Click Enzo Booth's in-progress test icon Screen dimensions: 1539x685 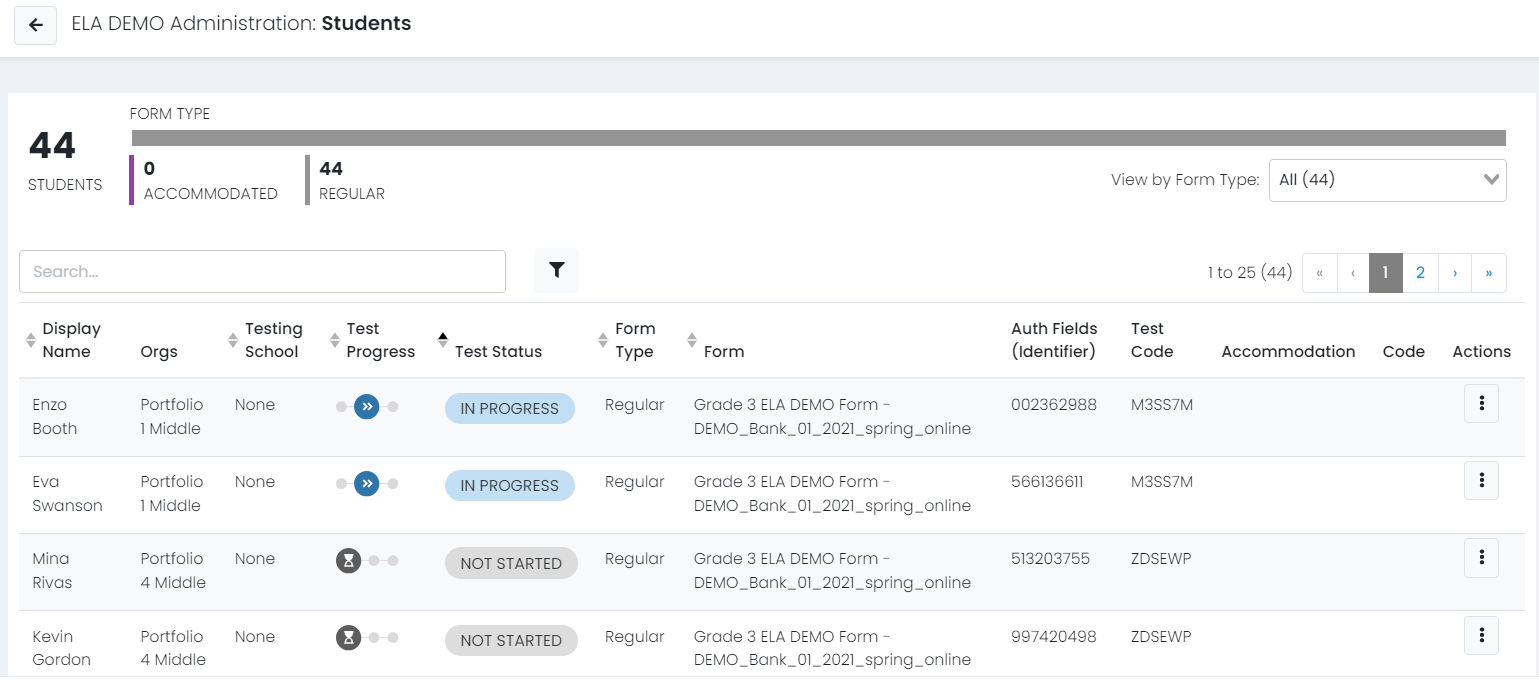tap(367, 406)
